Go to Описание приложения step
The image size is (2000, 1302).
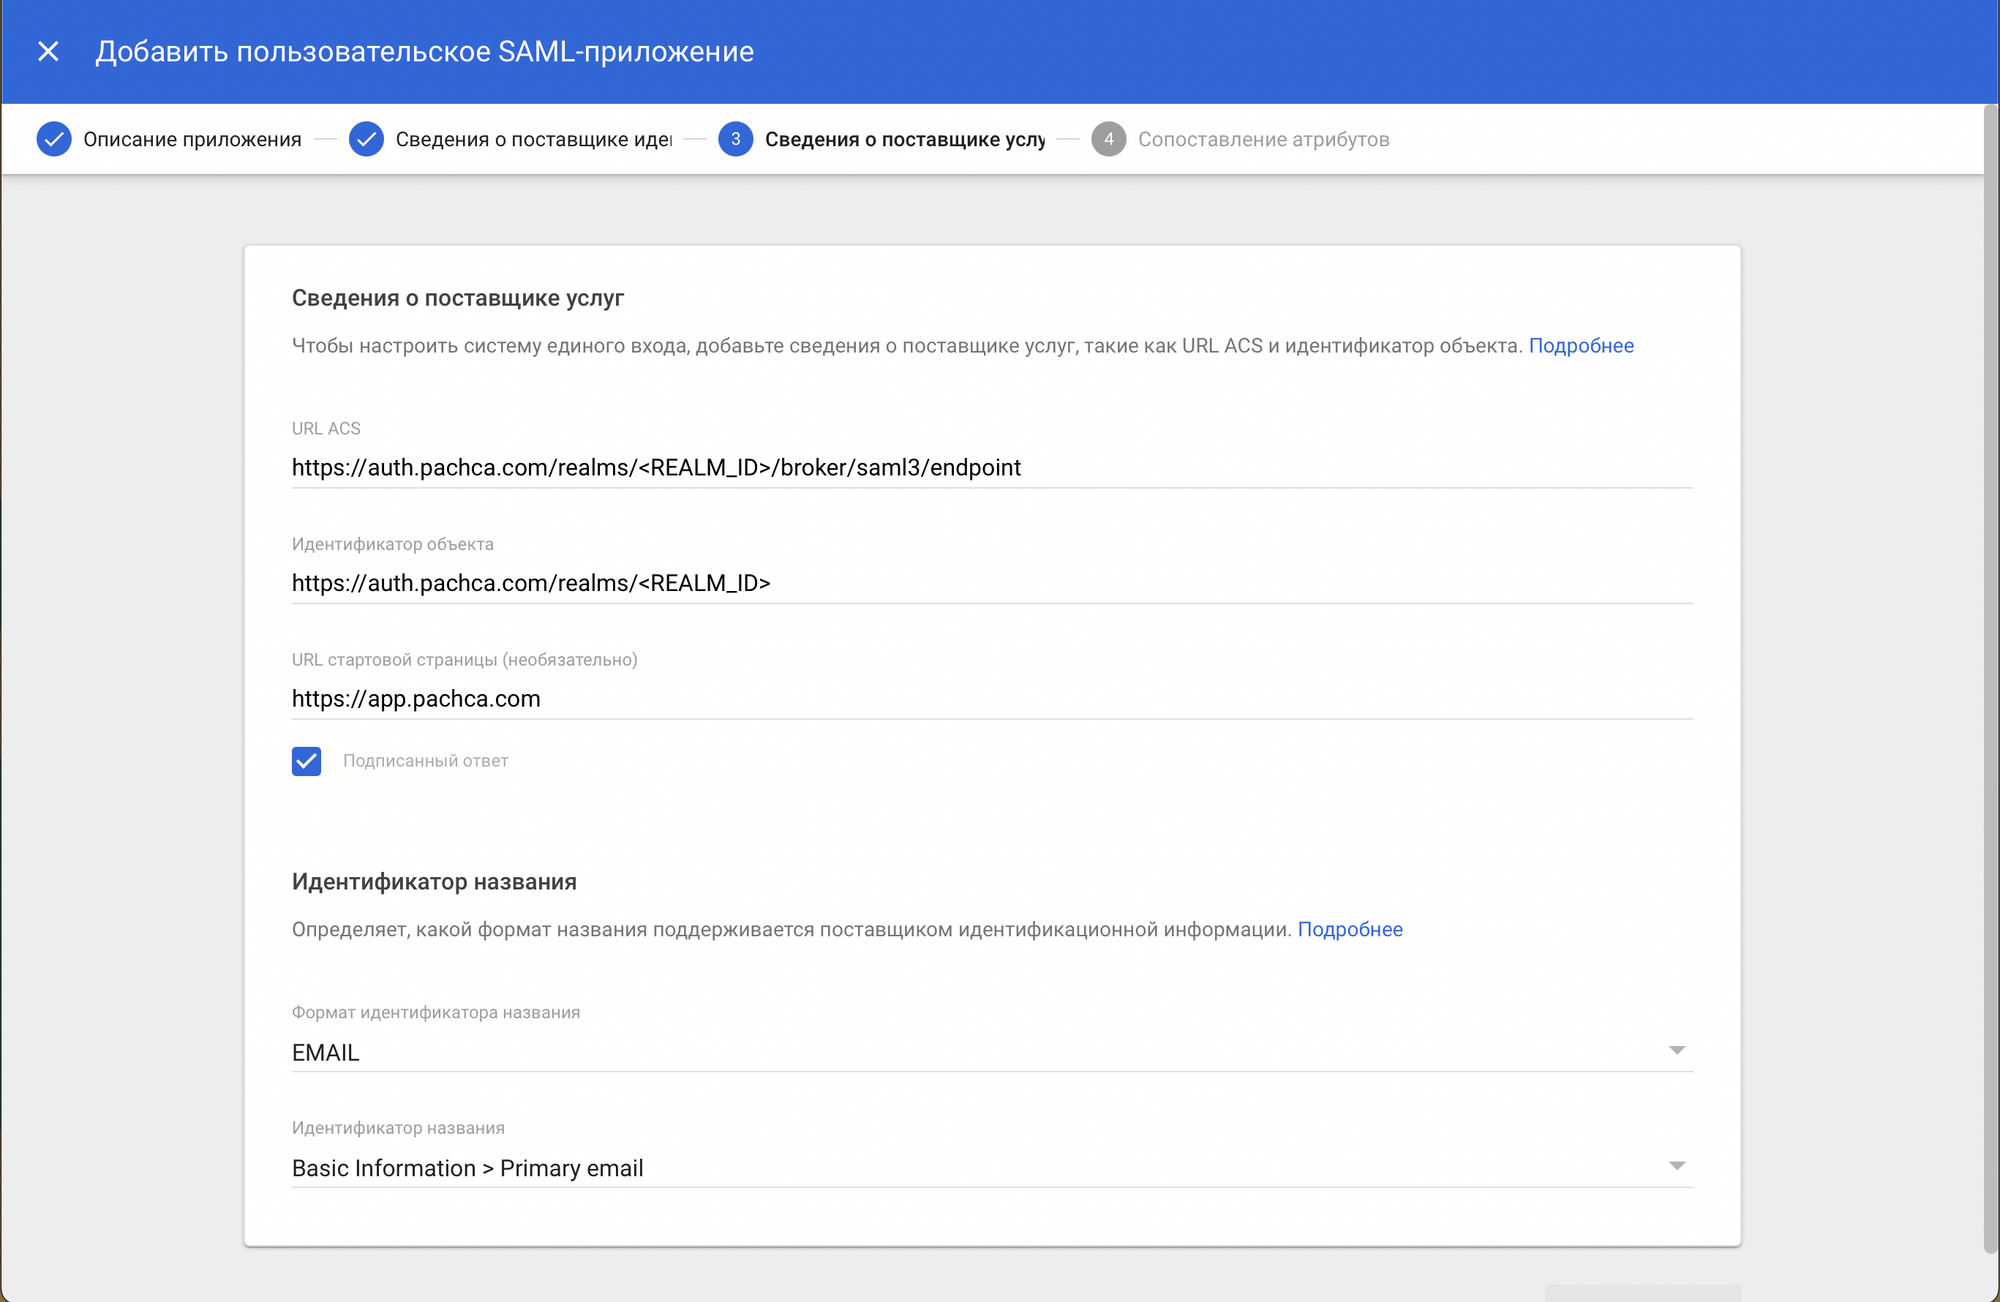[192, 139]
